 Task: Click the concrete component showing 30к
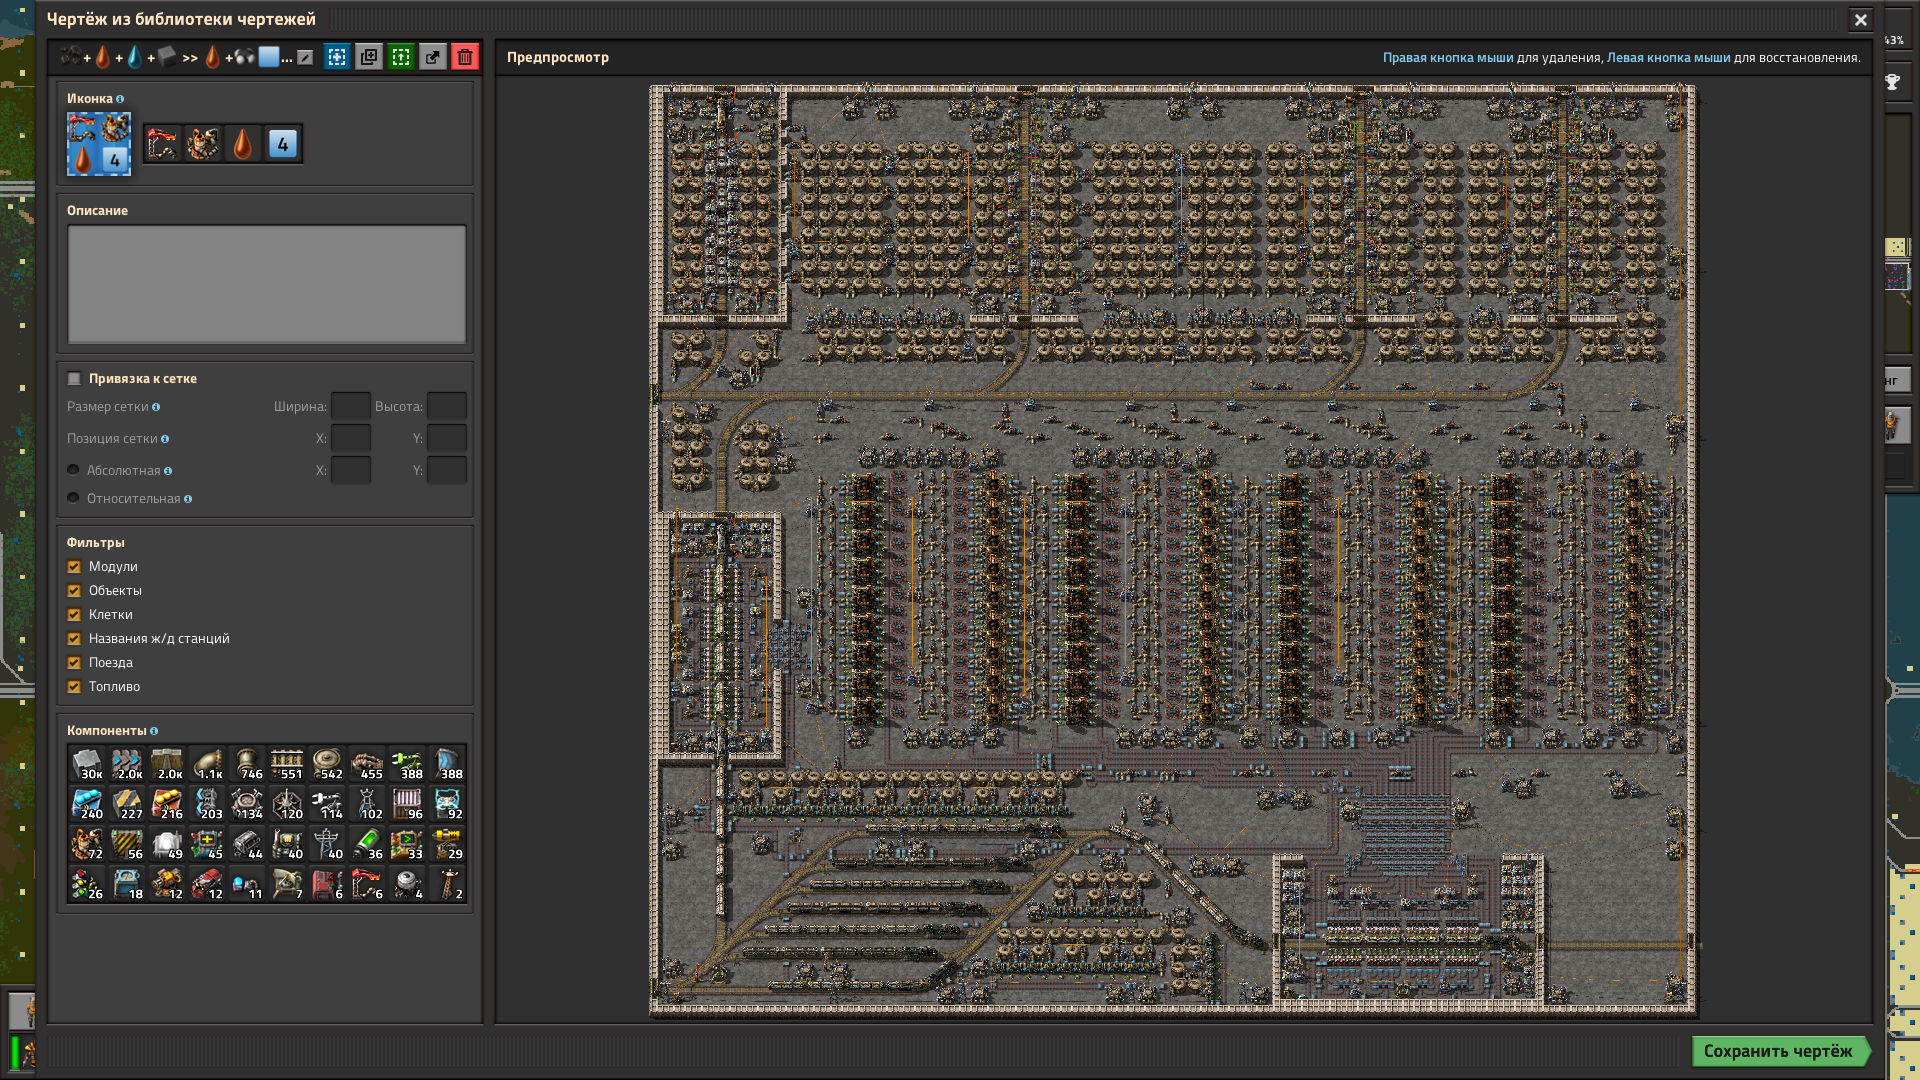[87, 764]
